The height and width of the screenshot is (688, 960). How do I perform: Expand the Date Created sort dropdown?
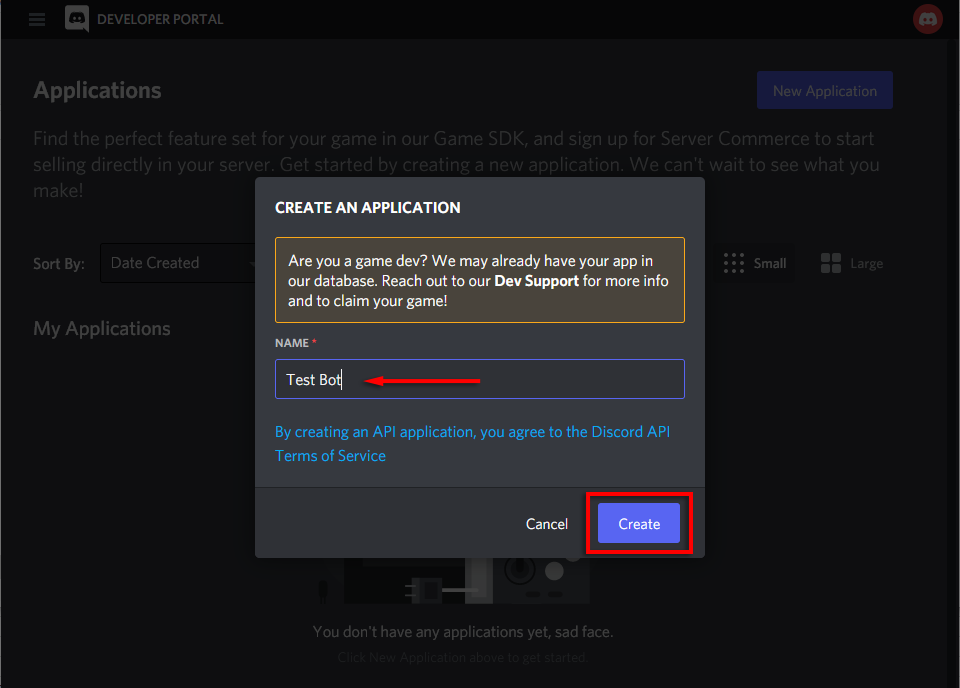(178, 263)
